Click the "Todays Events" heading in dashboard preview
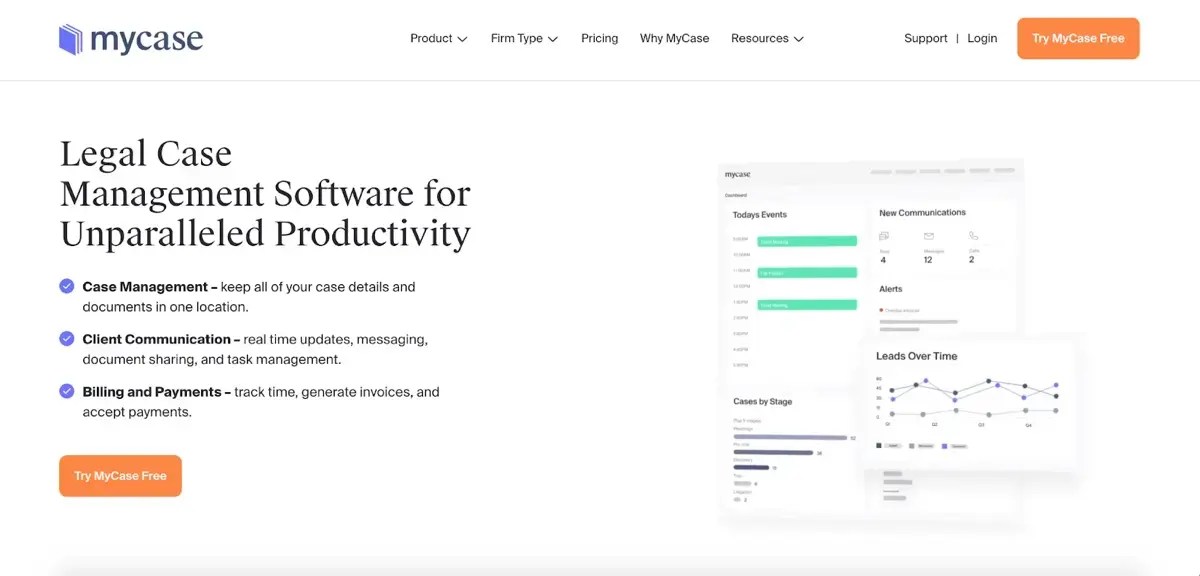This screenshot has height=576, width=1200. 760,215
